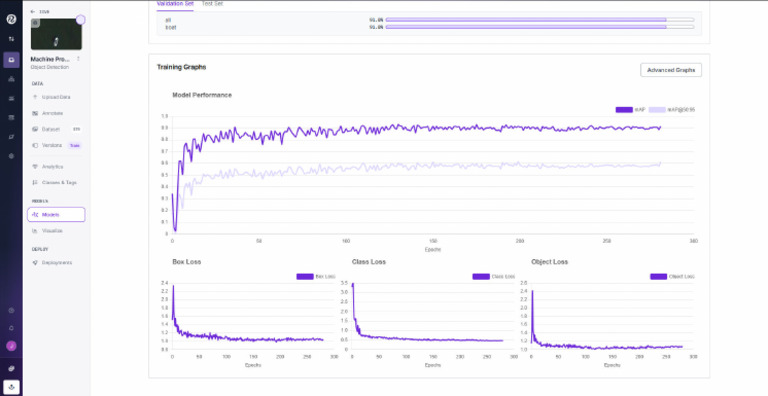Toggle the Box Loss legend swatch
768x396 pixels.
pos(305,276)
